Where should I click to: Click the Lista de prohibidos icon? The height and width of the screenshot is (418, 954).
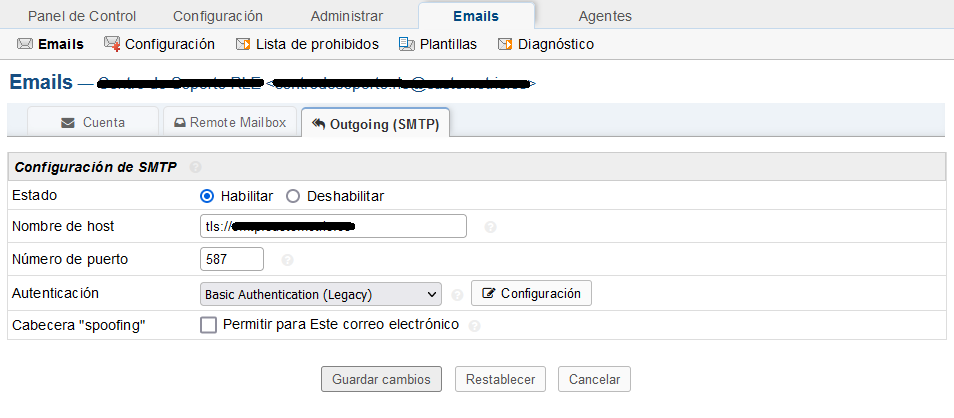[x=243, y=44]
